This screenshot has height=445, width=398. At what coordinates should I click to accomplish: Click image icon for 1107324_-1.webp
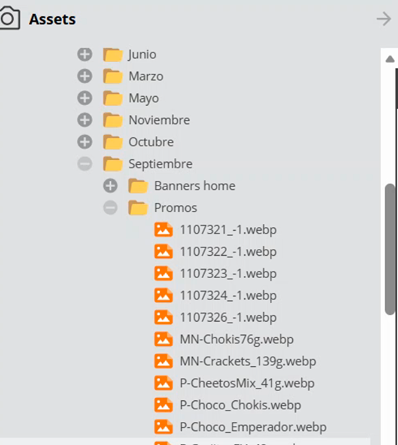coord(163,295)
